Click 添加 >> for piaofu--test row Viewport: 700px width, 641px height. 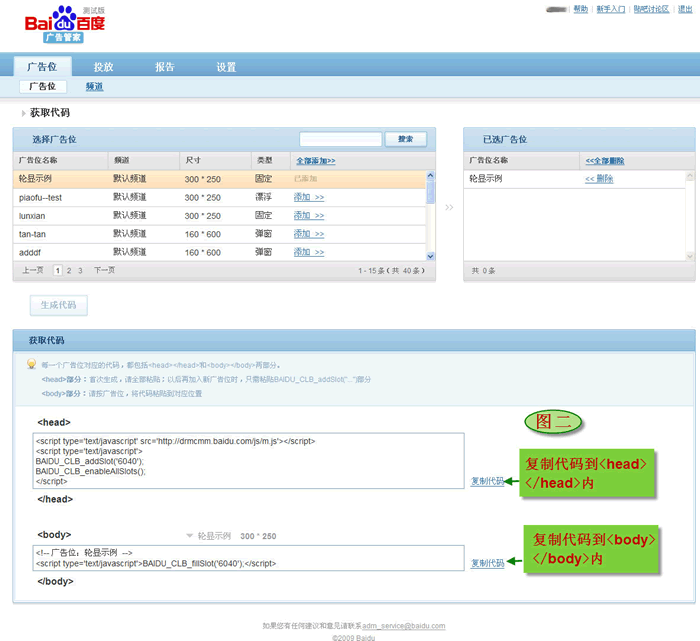coord(309,197)
